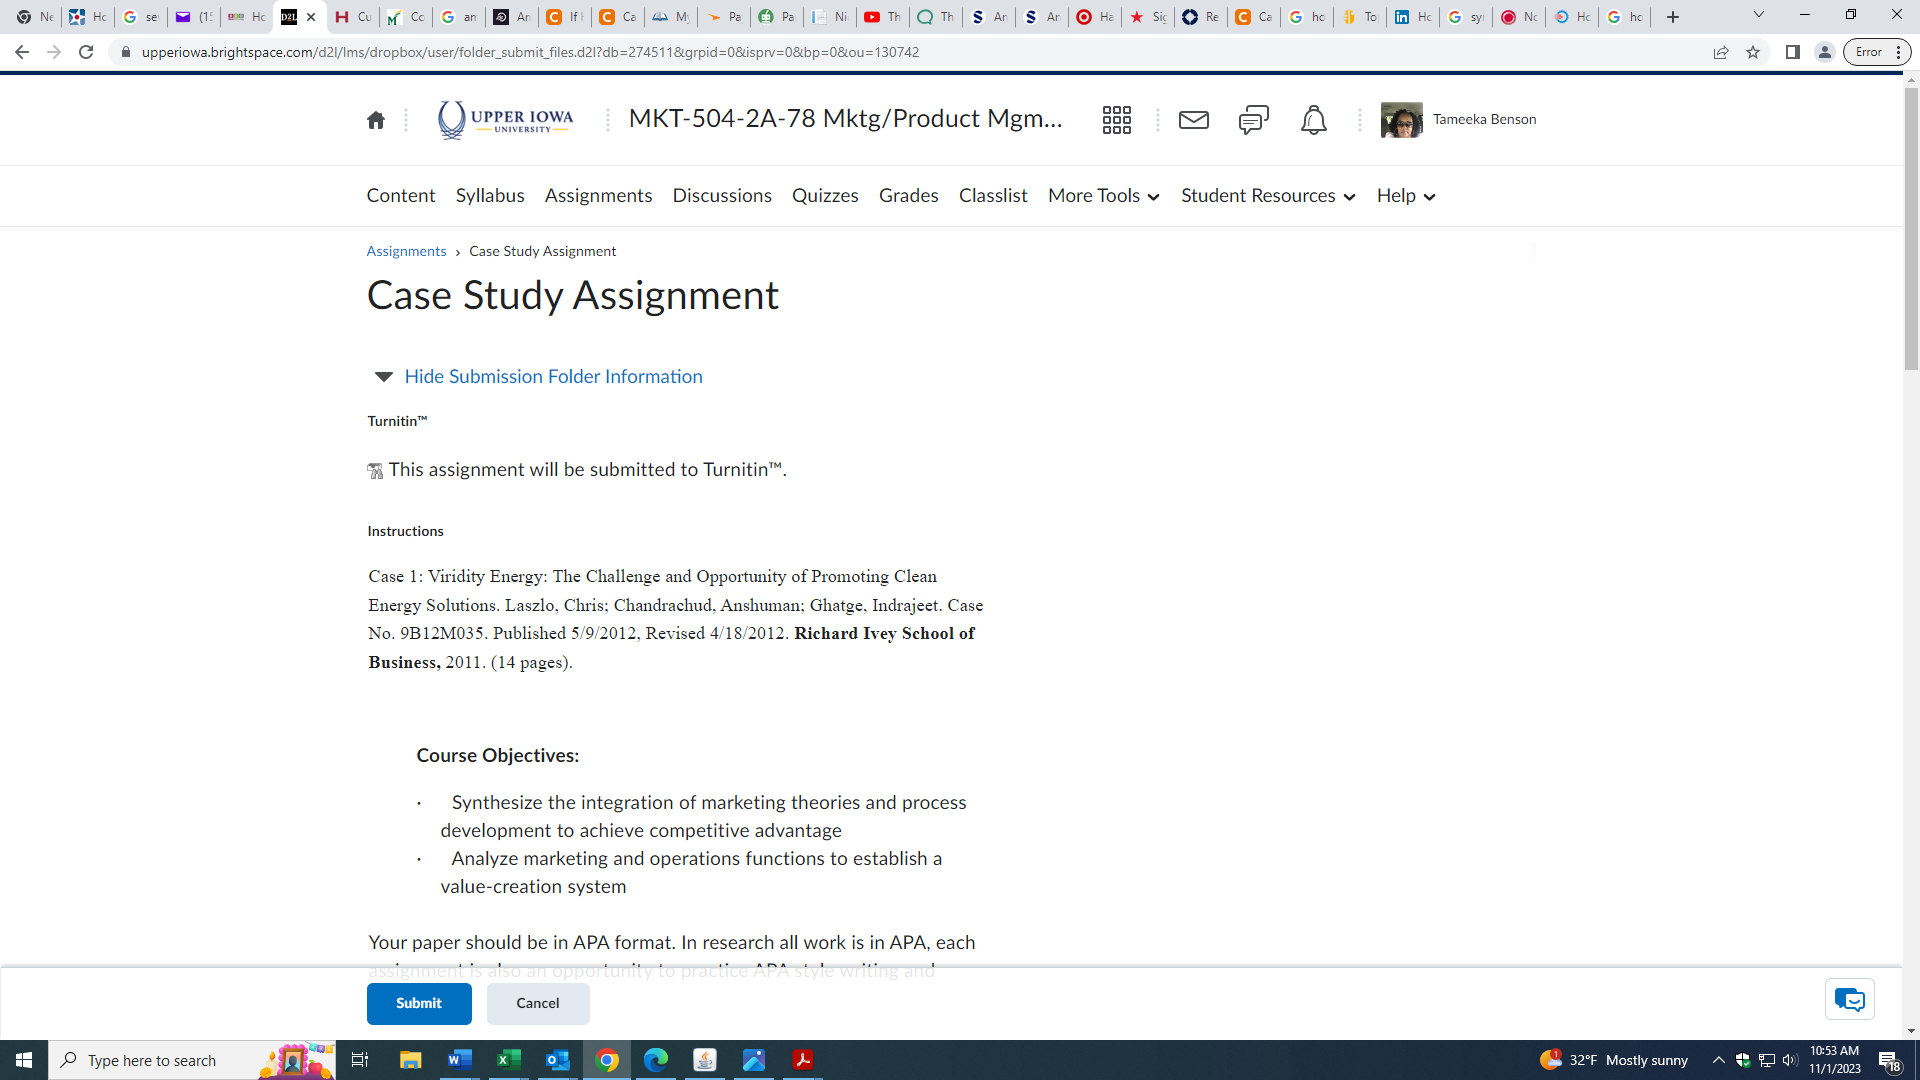Open the Discussions navigation item
The height and width of the screenshot is (1080, 1920).
coord(721,196)
